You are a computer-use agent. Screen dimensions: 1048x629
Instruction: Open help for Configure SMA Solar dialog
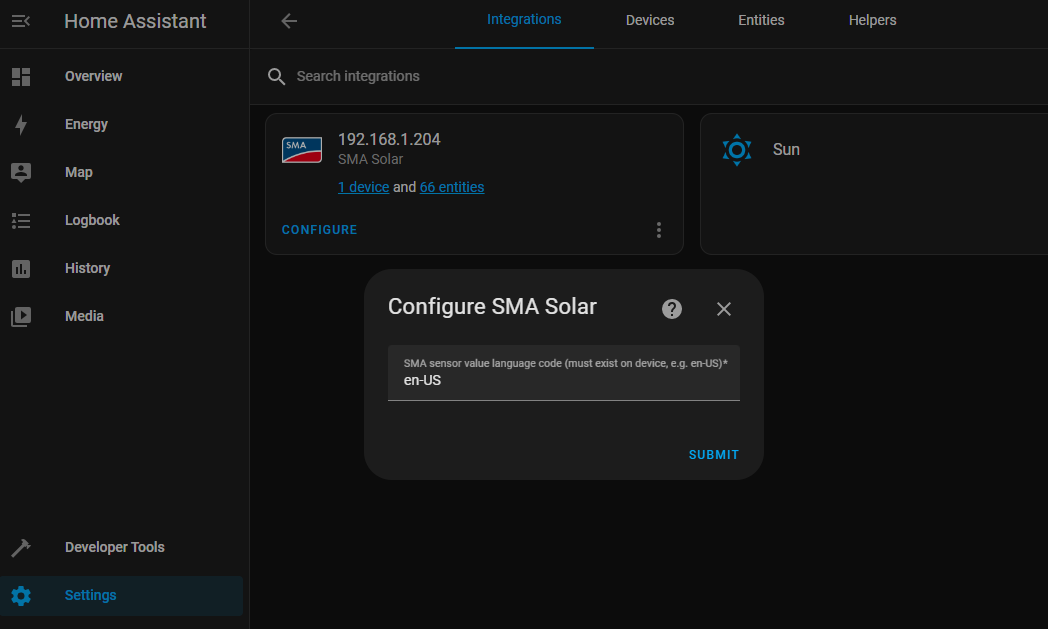[672, 309]
